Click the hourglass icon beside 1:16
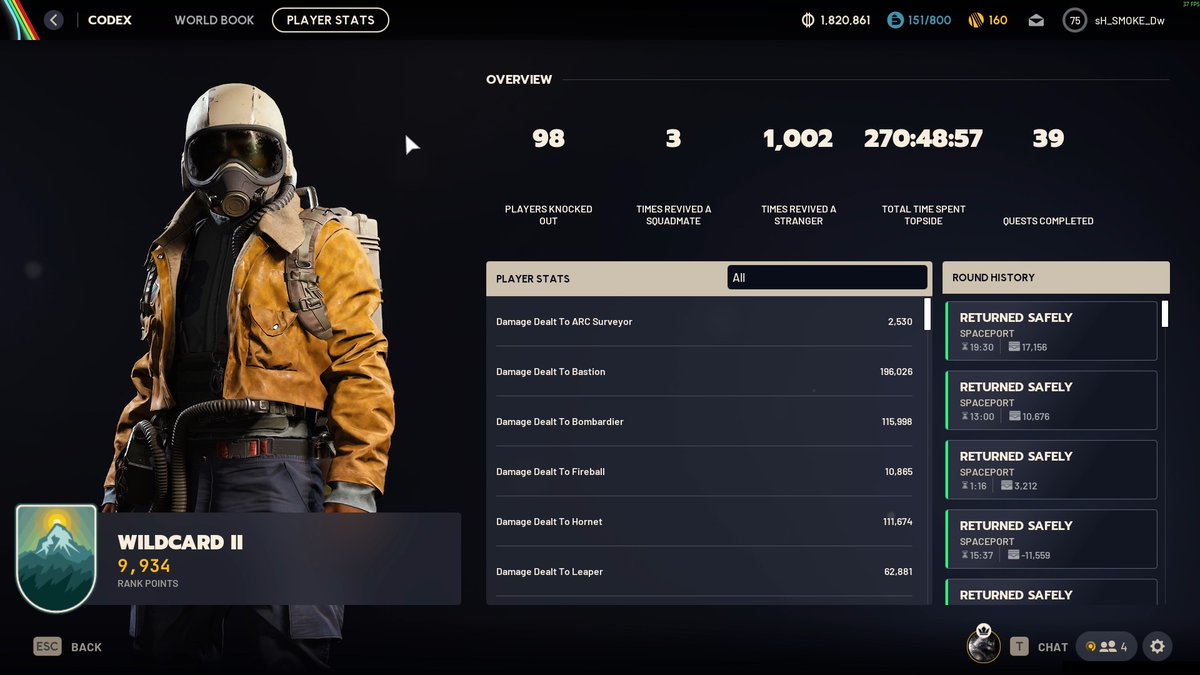 click(x=965, y=486)
